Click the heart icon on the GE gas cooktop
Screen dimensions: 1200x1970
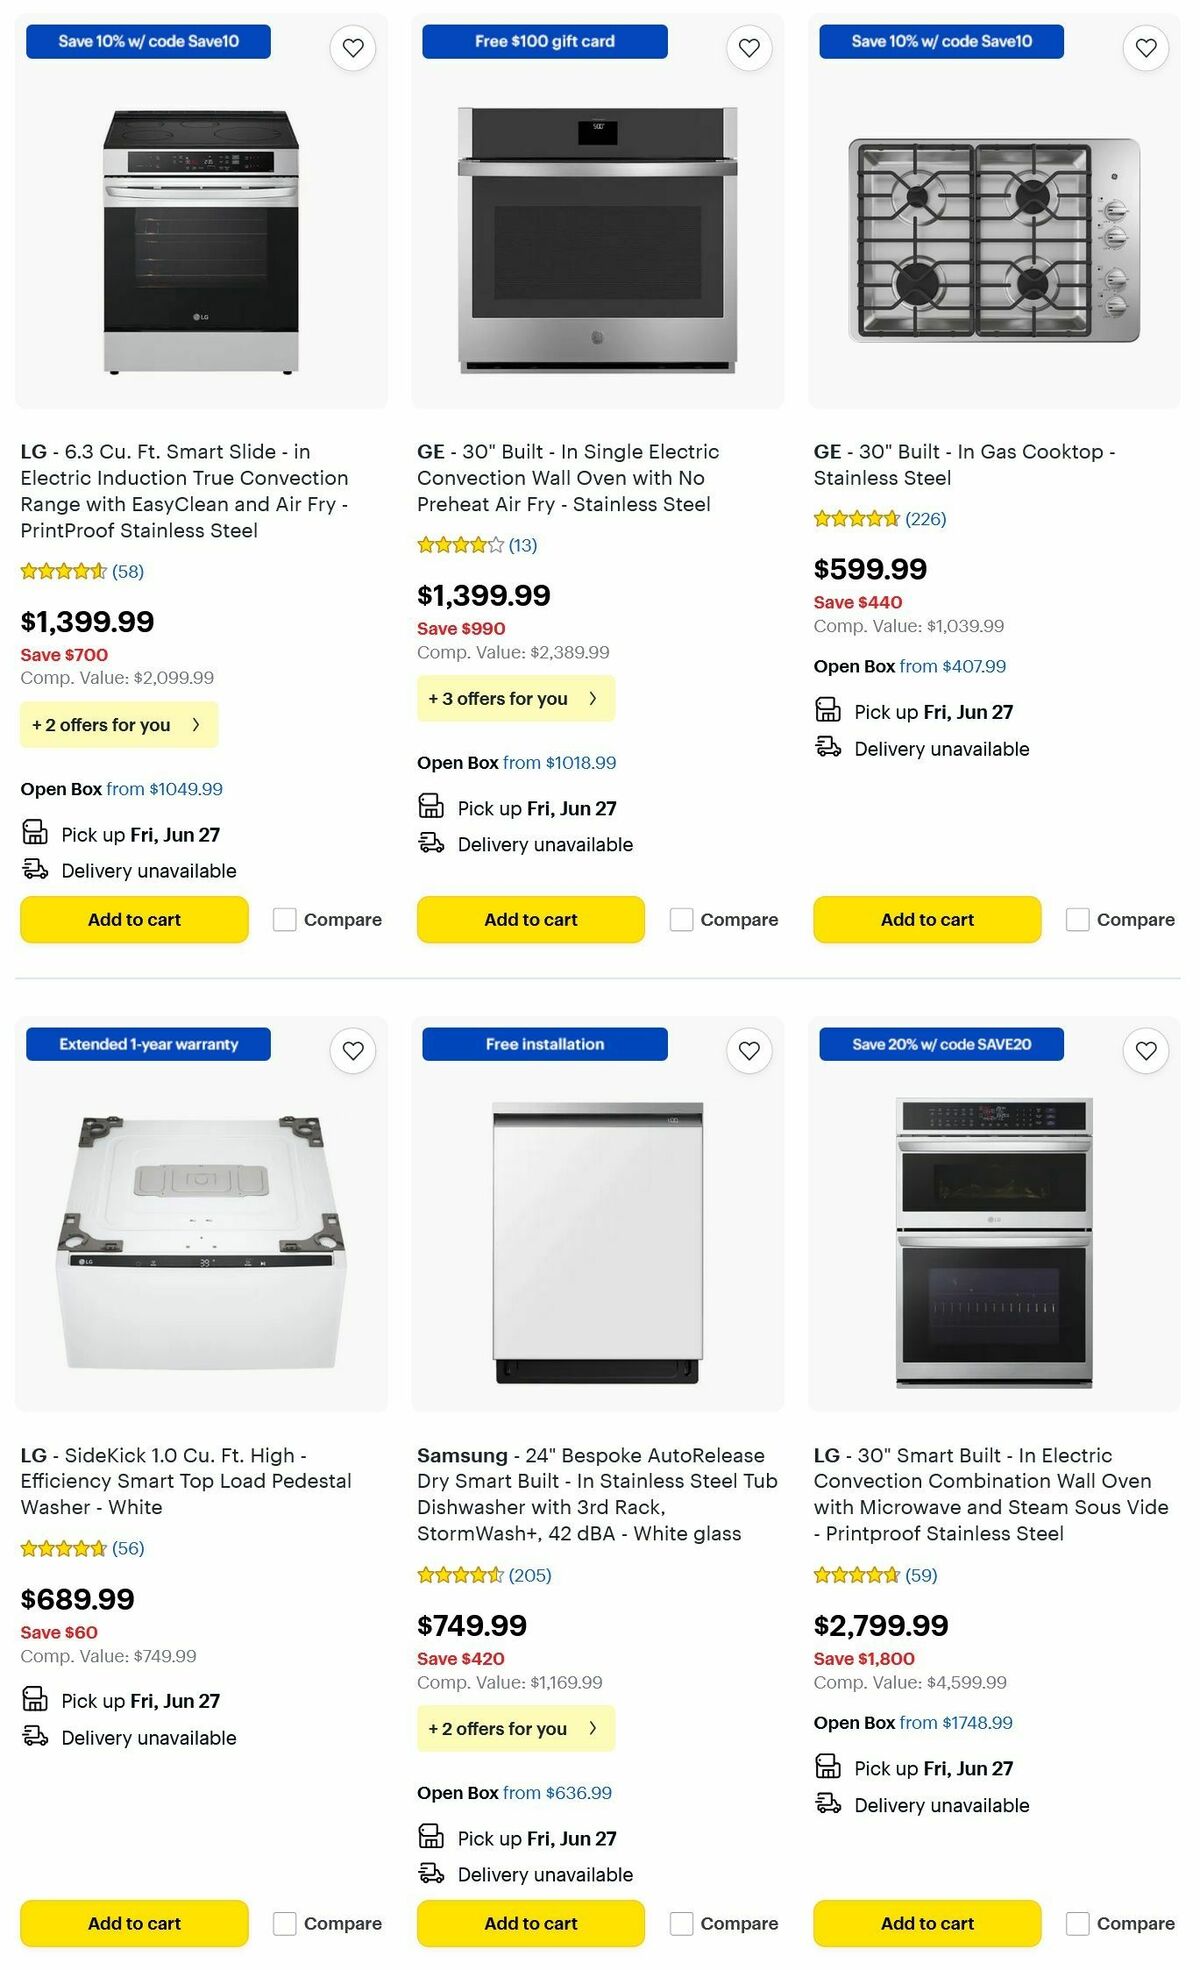(1145, 47)
